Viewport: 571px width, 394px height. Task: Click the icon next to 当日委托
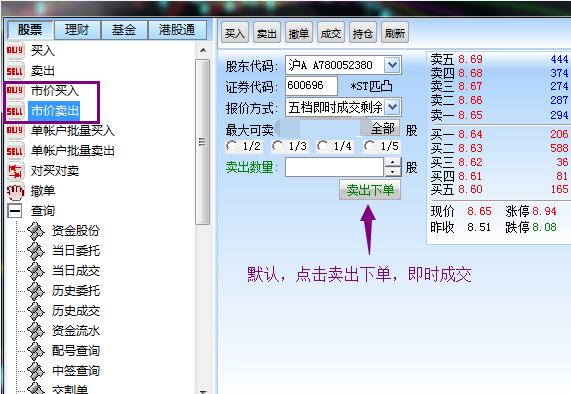(36, 251)
